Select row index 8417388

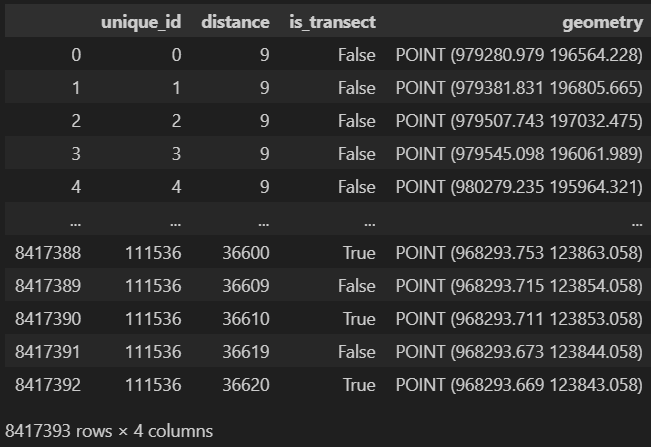pyautogui.click(x=48, y=253)
